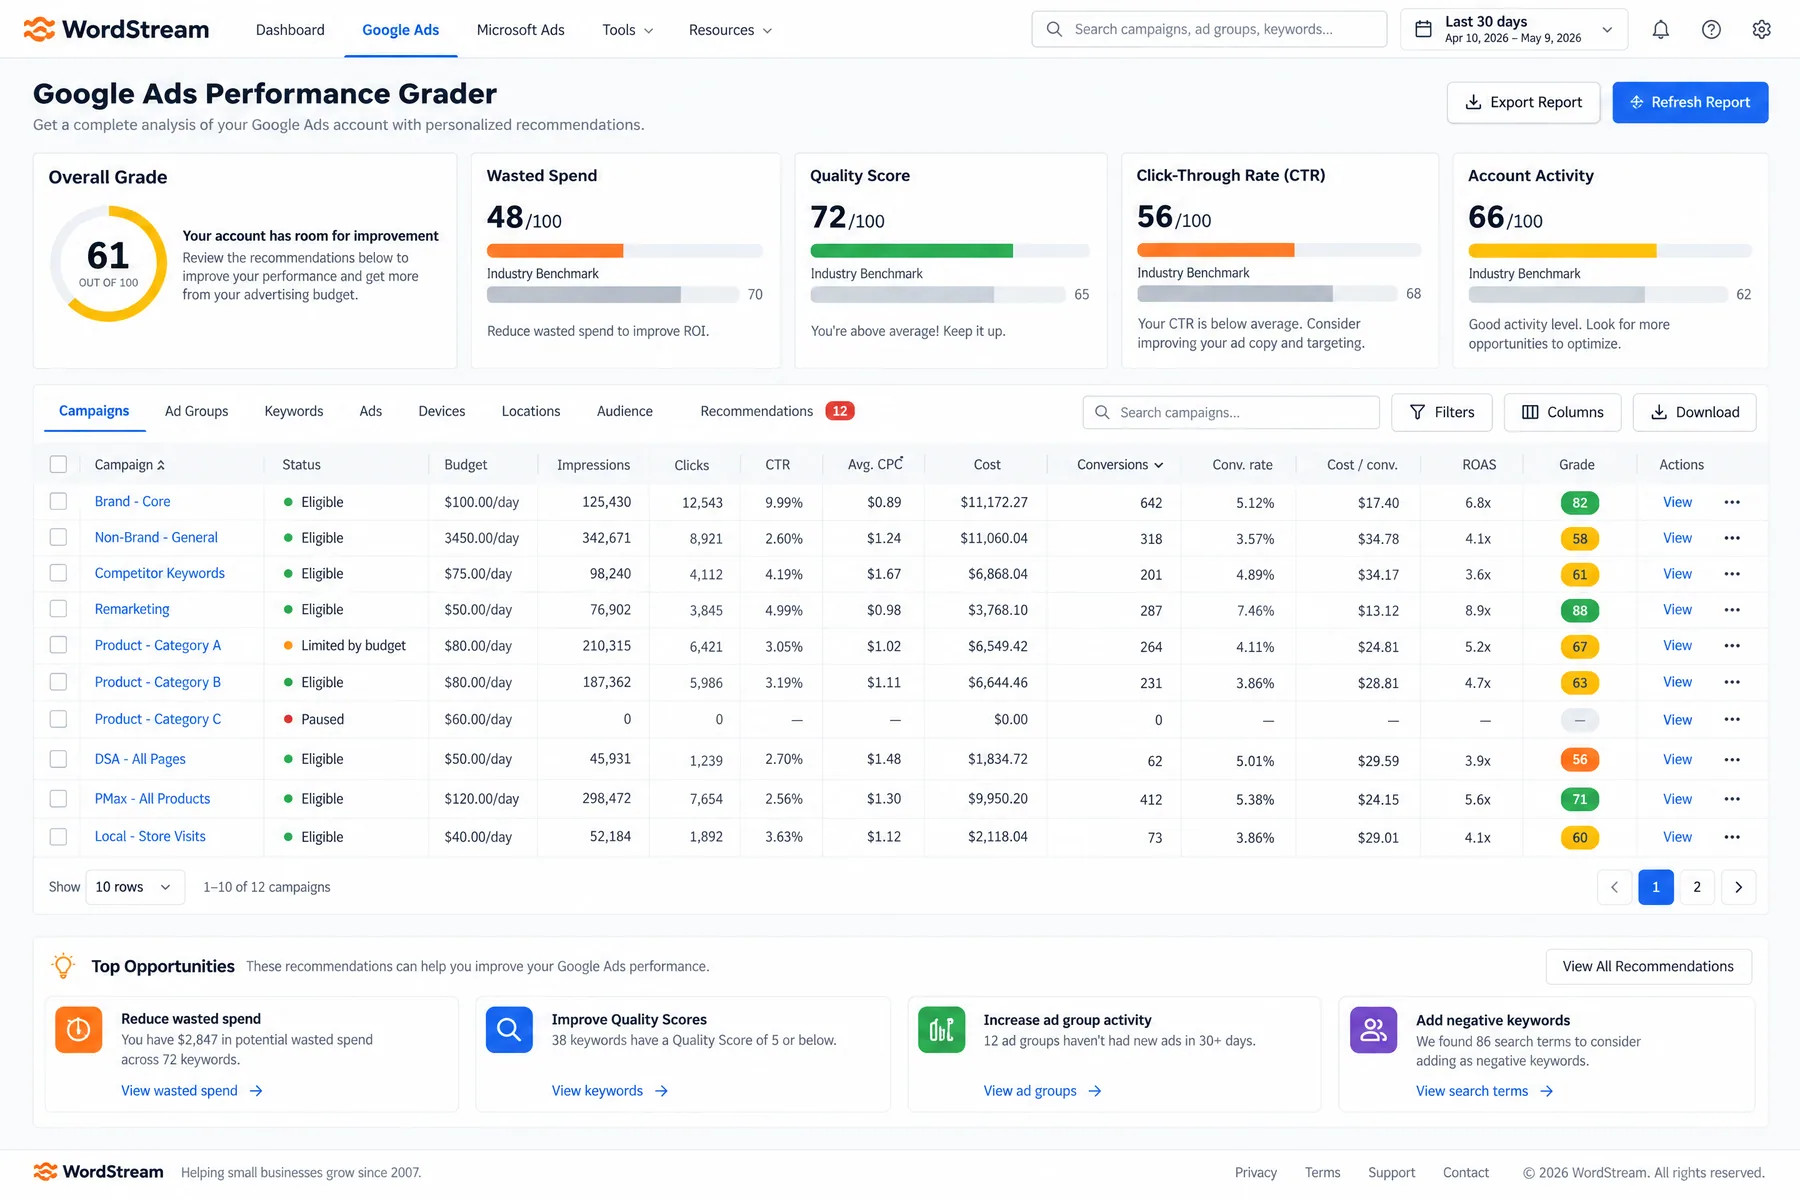Check the DSA - All Pages checkbox
This screenshot has height=1200, width=1800.
(x=58, y=759)
